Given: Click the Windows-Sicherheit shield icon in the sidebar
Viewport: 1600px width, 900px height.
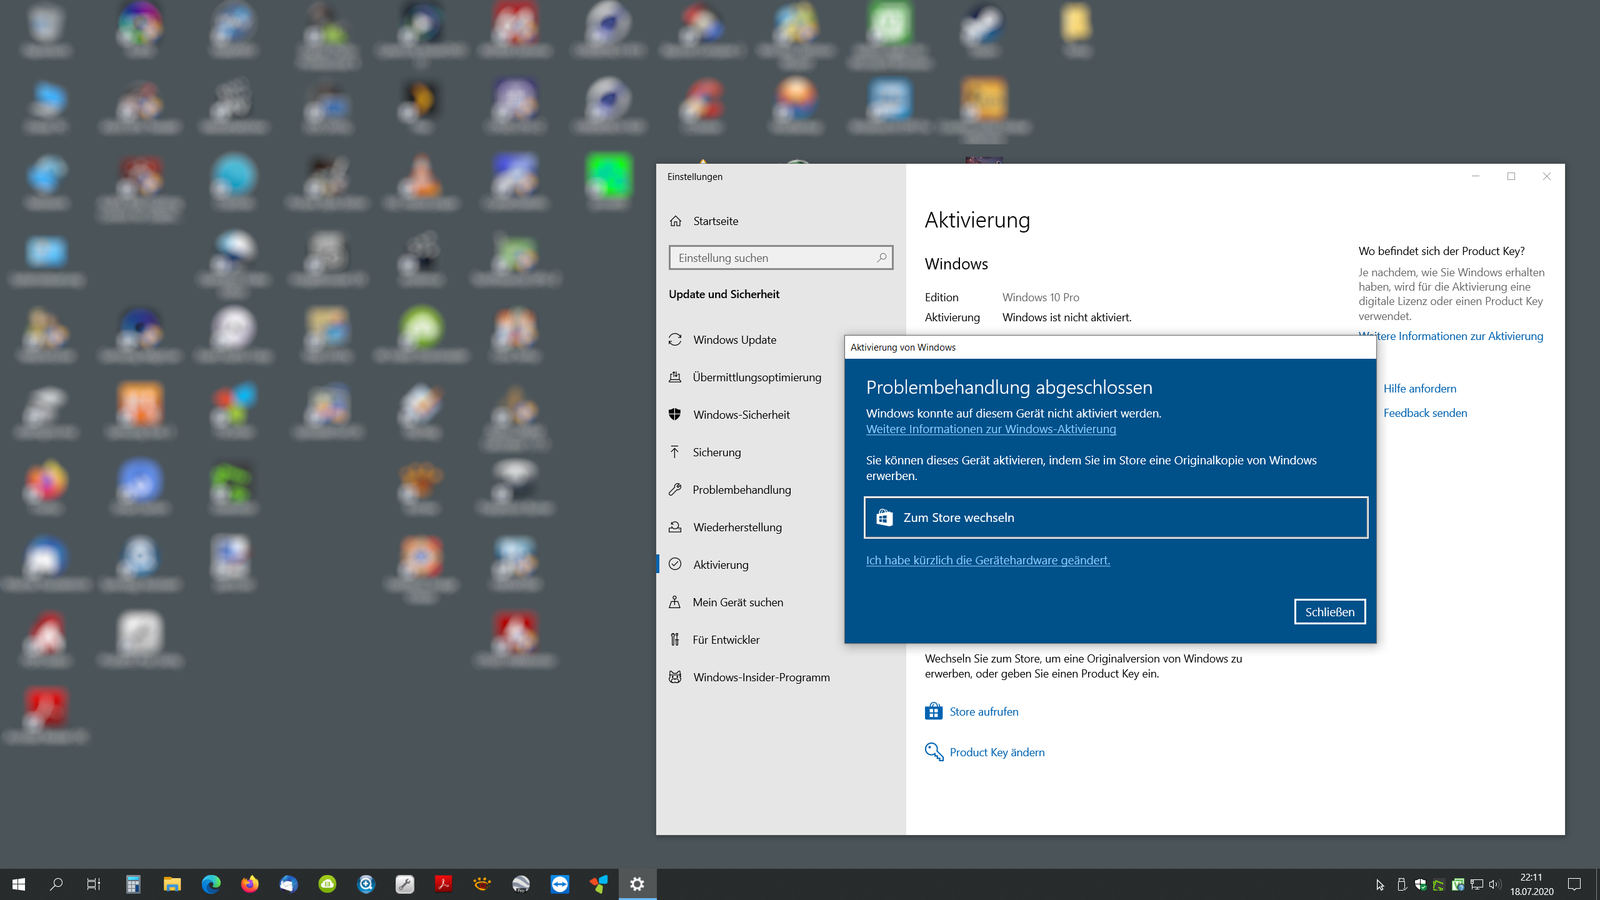Looking at the screenshot, I should (675, 414).
